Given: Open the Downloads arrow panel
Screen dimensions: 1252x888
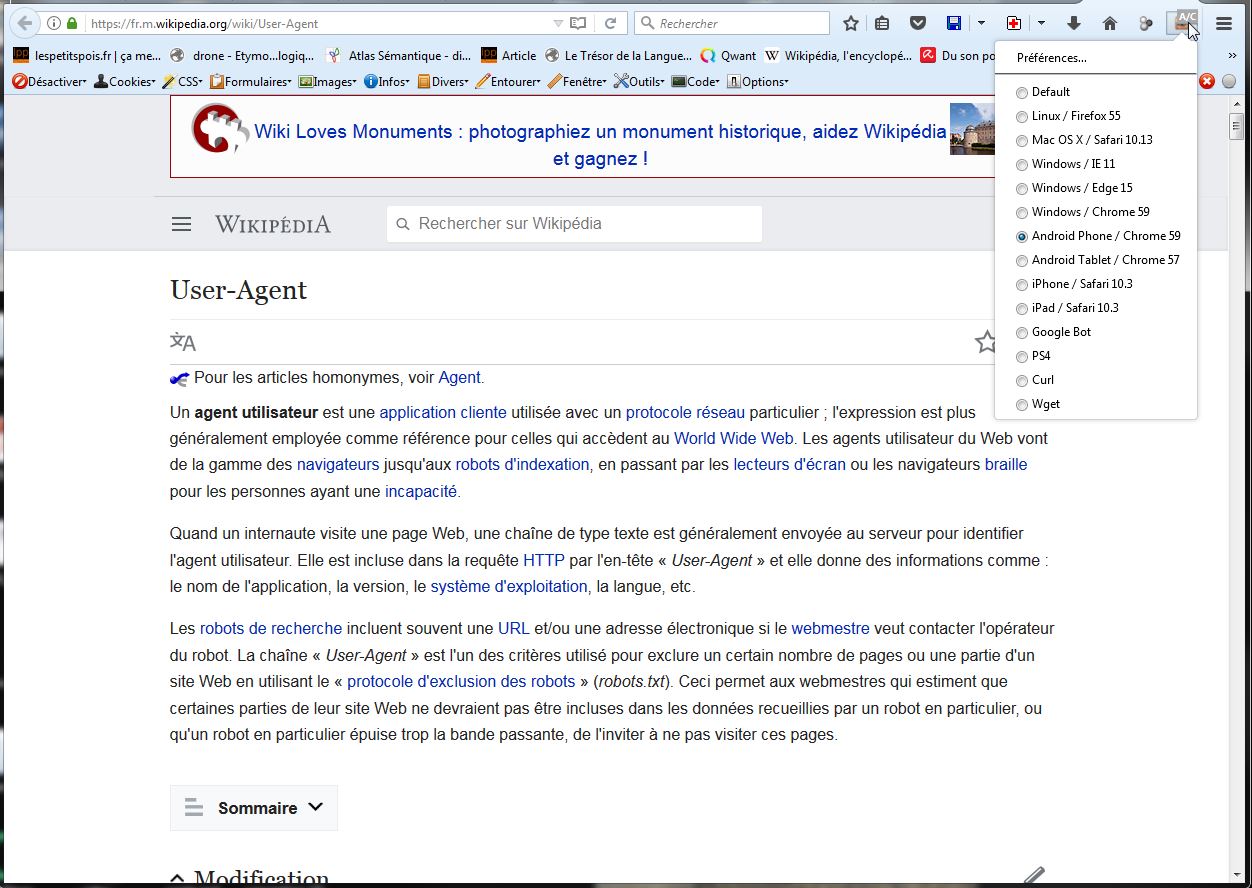Looking at the screenshot, I should pos(1074,23).
